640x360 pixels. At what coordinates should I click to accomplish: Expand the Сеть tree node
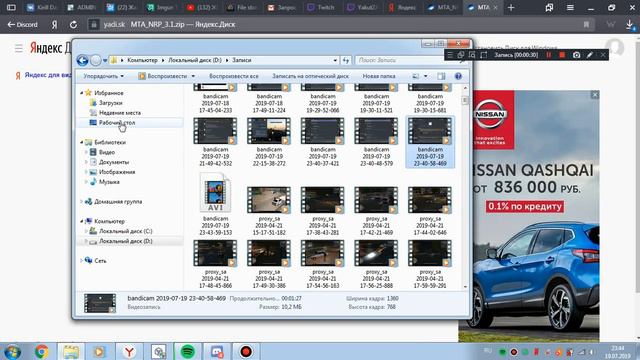coord(81,260)
